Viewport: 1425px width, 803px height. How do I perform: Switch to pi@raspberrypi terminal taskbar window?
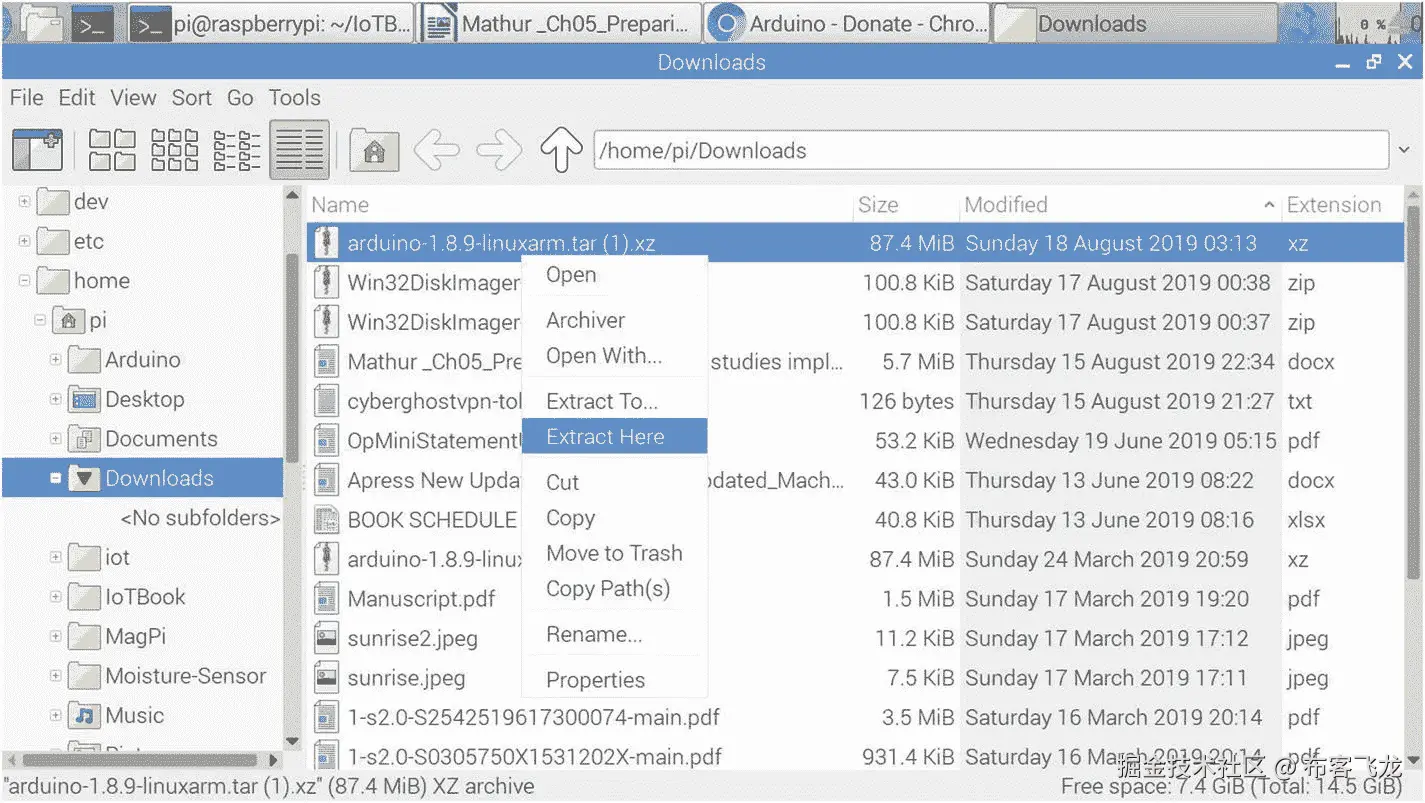[x=271, y=23]
